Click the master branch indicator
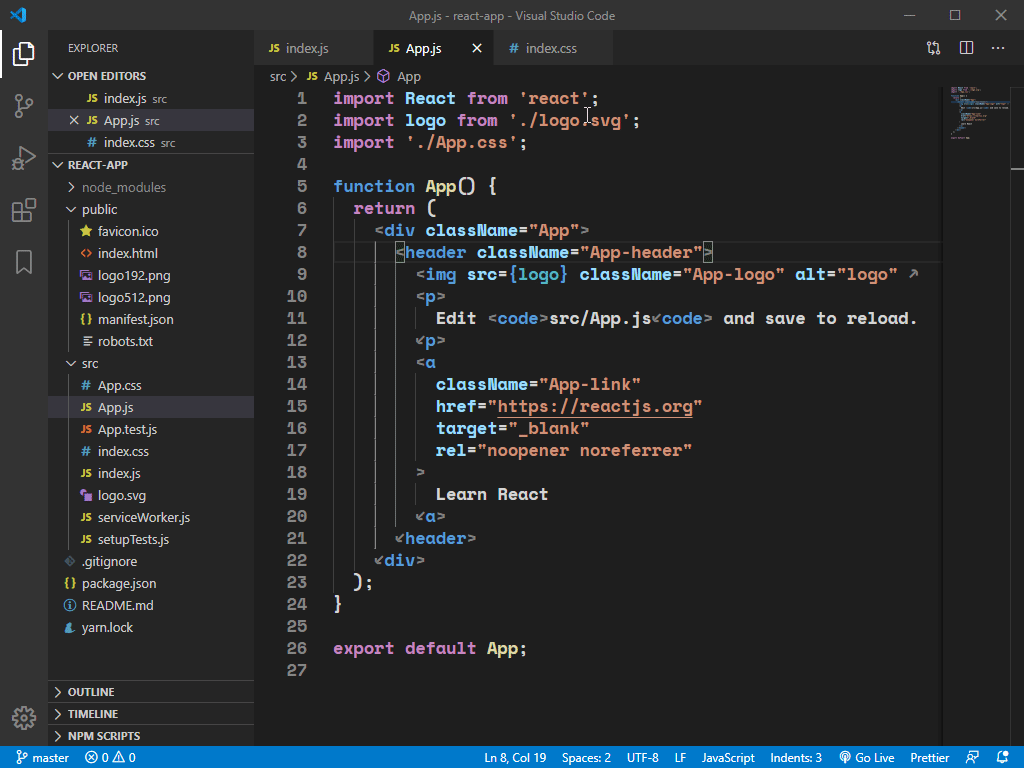 click(x=42, y=758)
